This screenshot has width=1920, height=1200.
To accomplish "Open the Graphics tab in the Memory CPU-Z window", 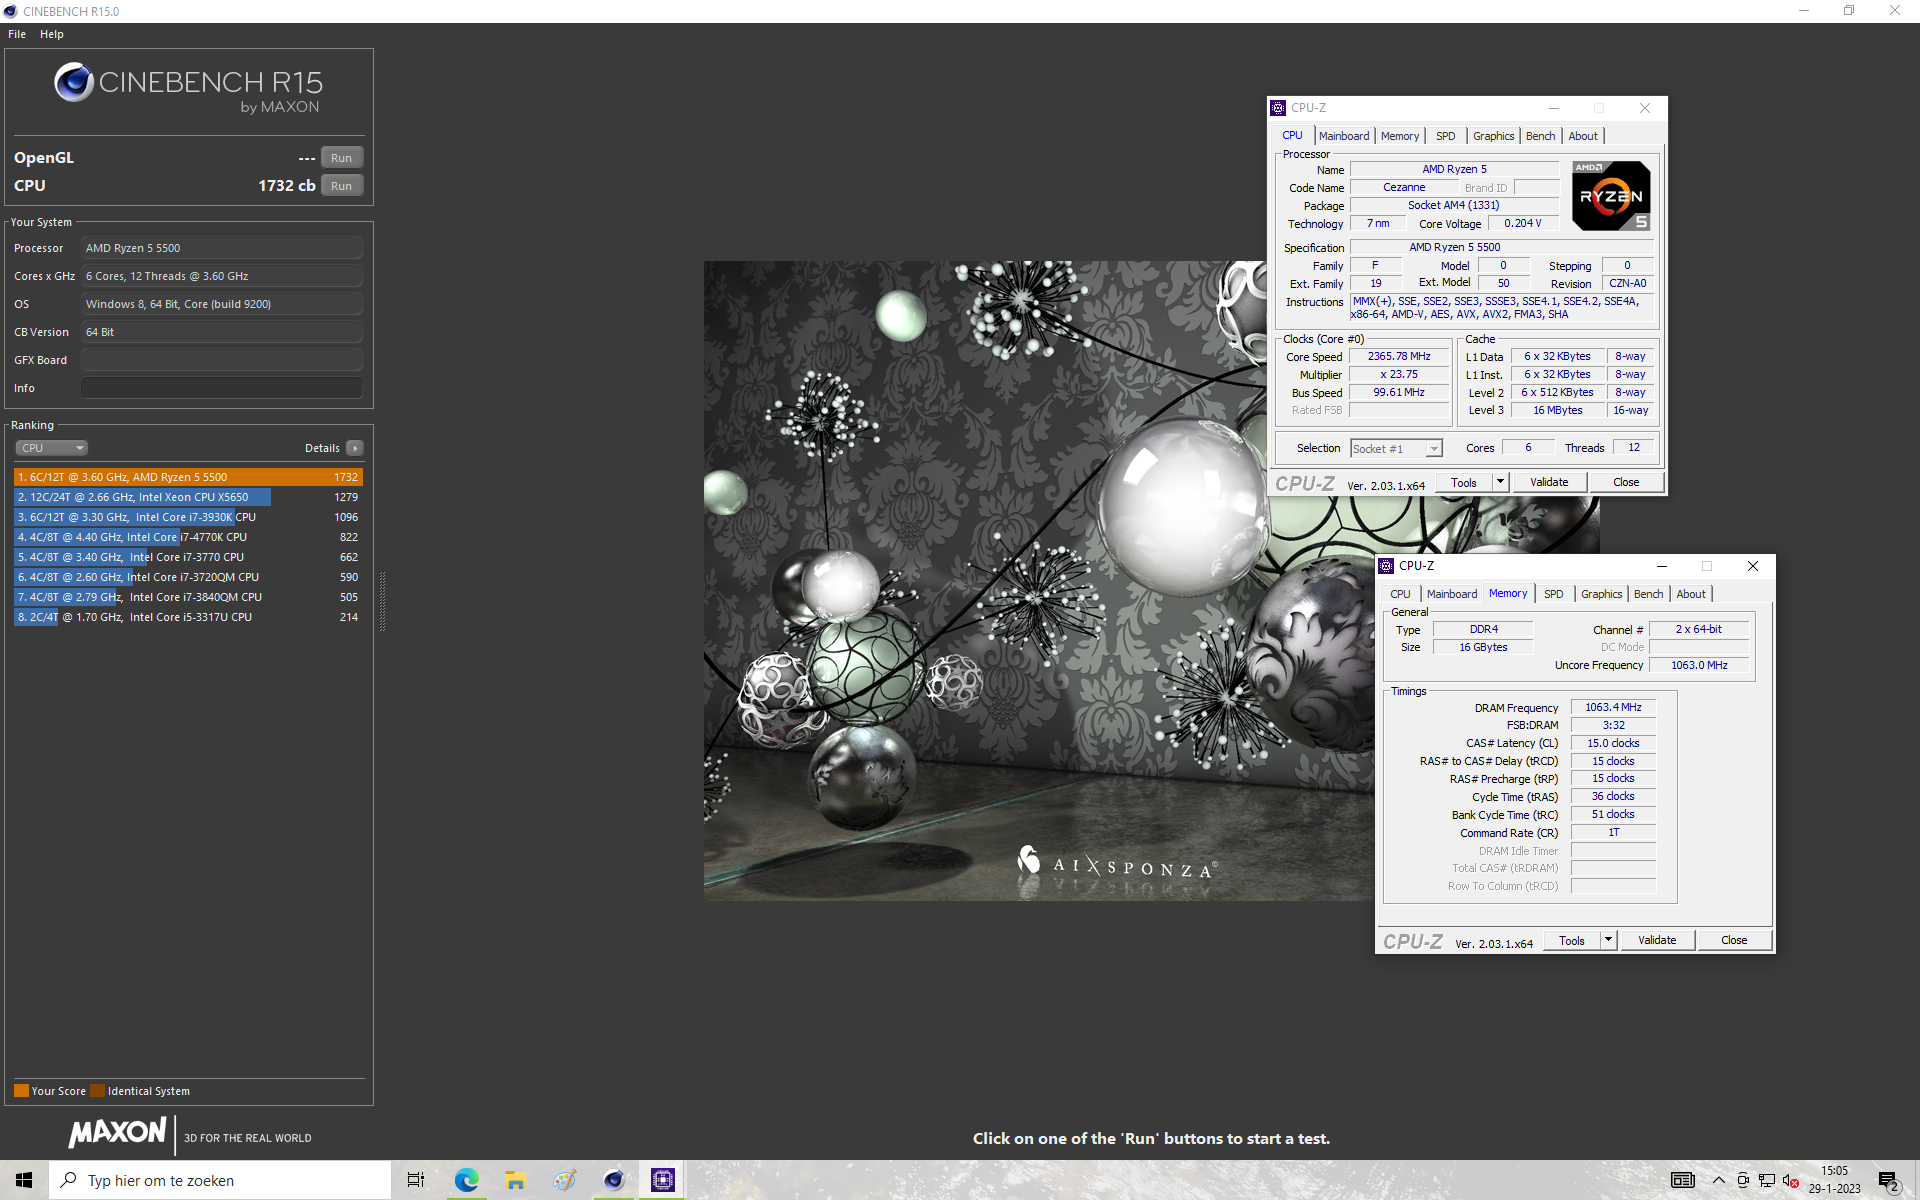I will [x=1601, y=594].
